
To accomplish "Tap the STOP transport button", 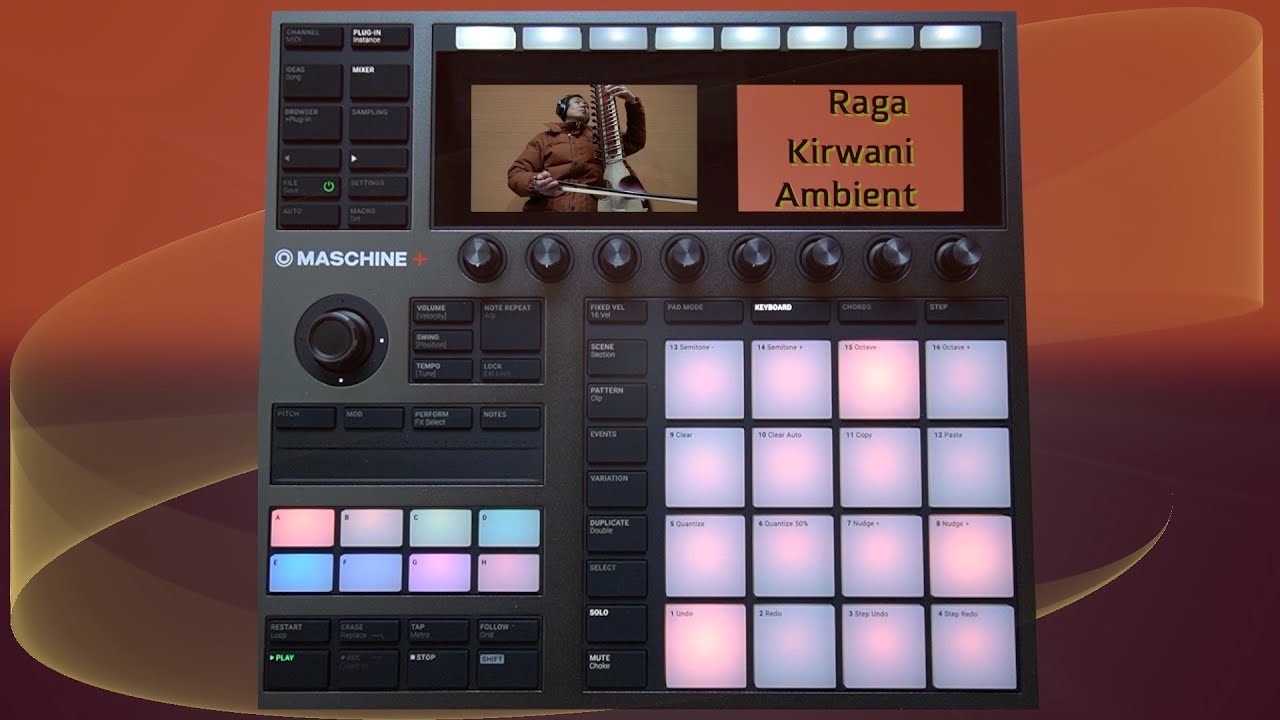I will (x=437, y=668).
